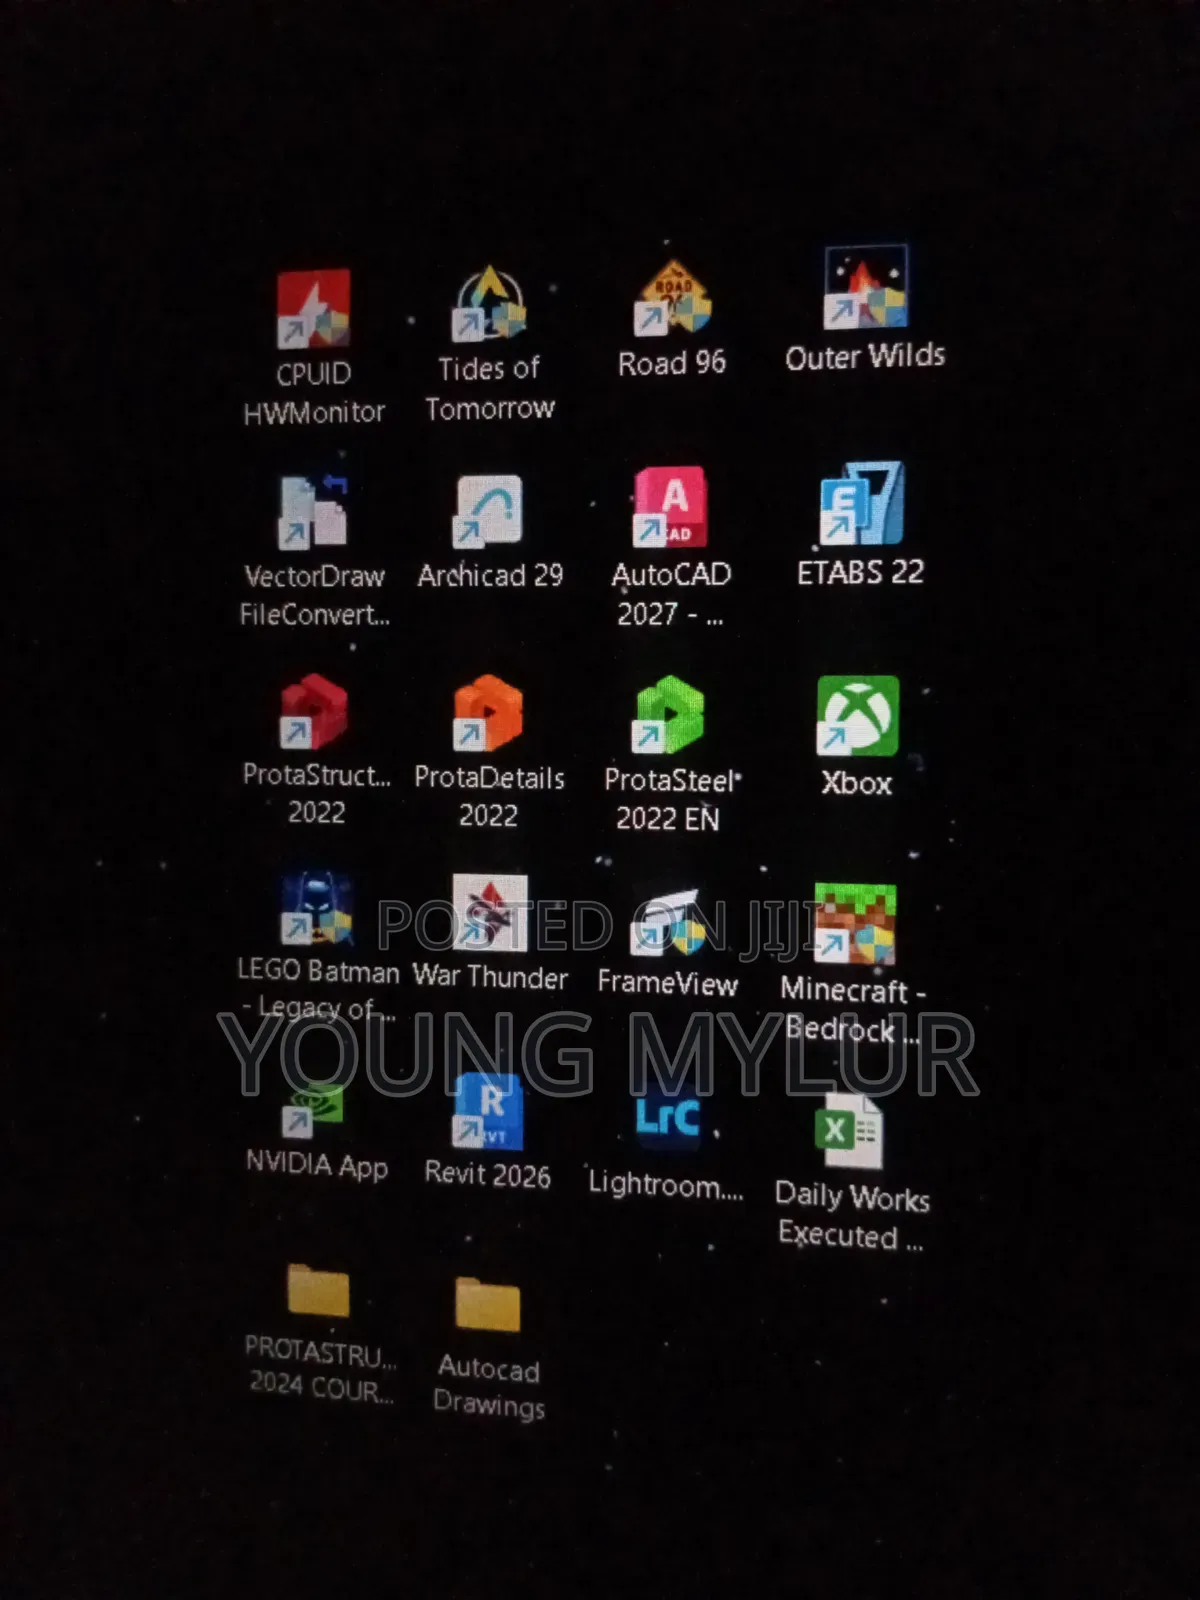
Task: Launch the Archicad 29 icon
Action: [489, 511]
